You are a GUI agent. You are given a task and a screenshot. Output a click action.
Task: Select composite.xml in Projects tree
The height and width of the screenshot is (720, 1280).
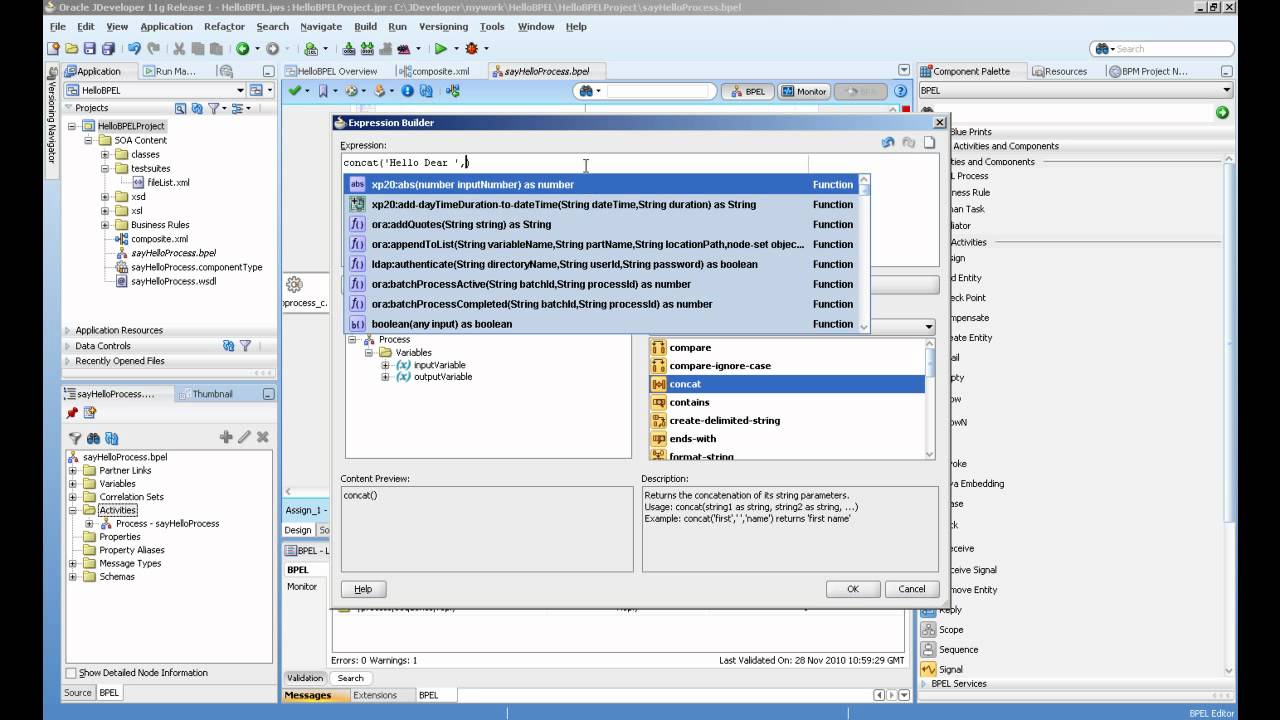pyautogui.click(x=159, y=239)
